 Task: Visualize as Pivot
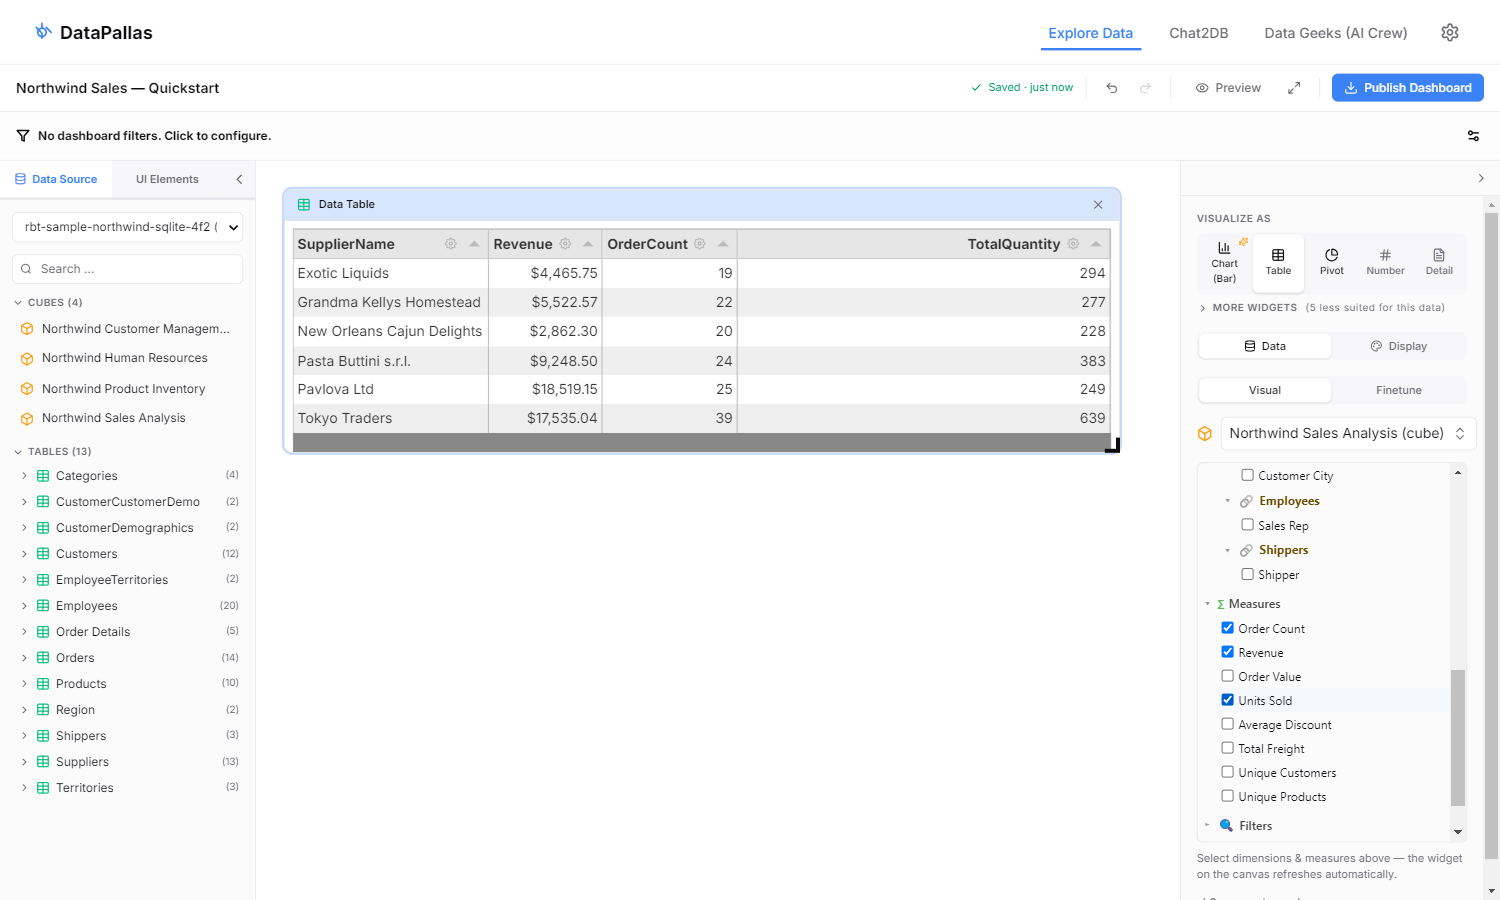(x=1332, y=263)
